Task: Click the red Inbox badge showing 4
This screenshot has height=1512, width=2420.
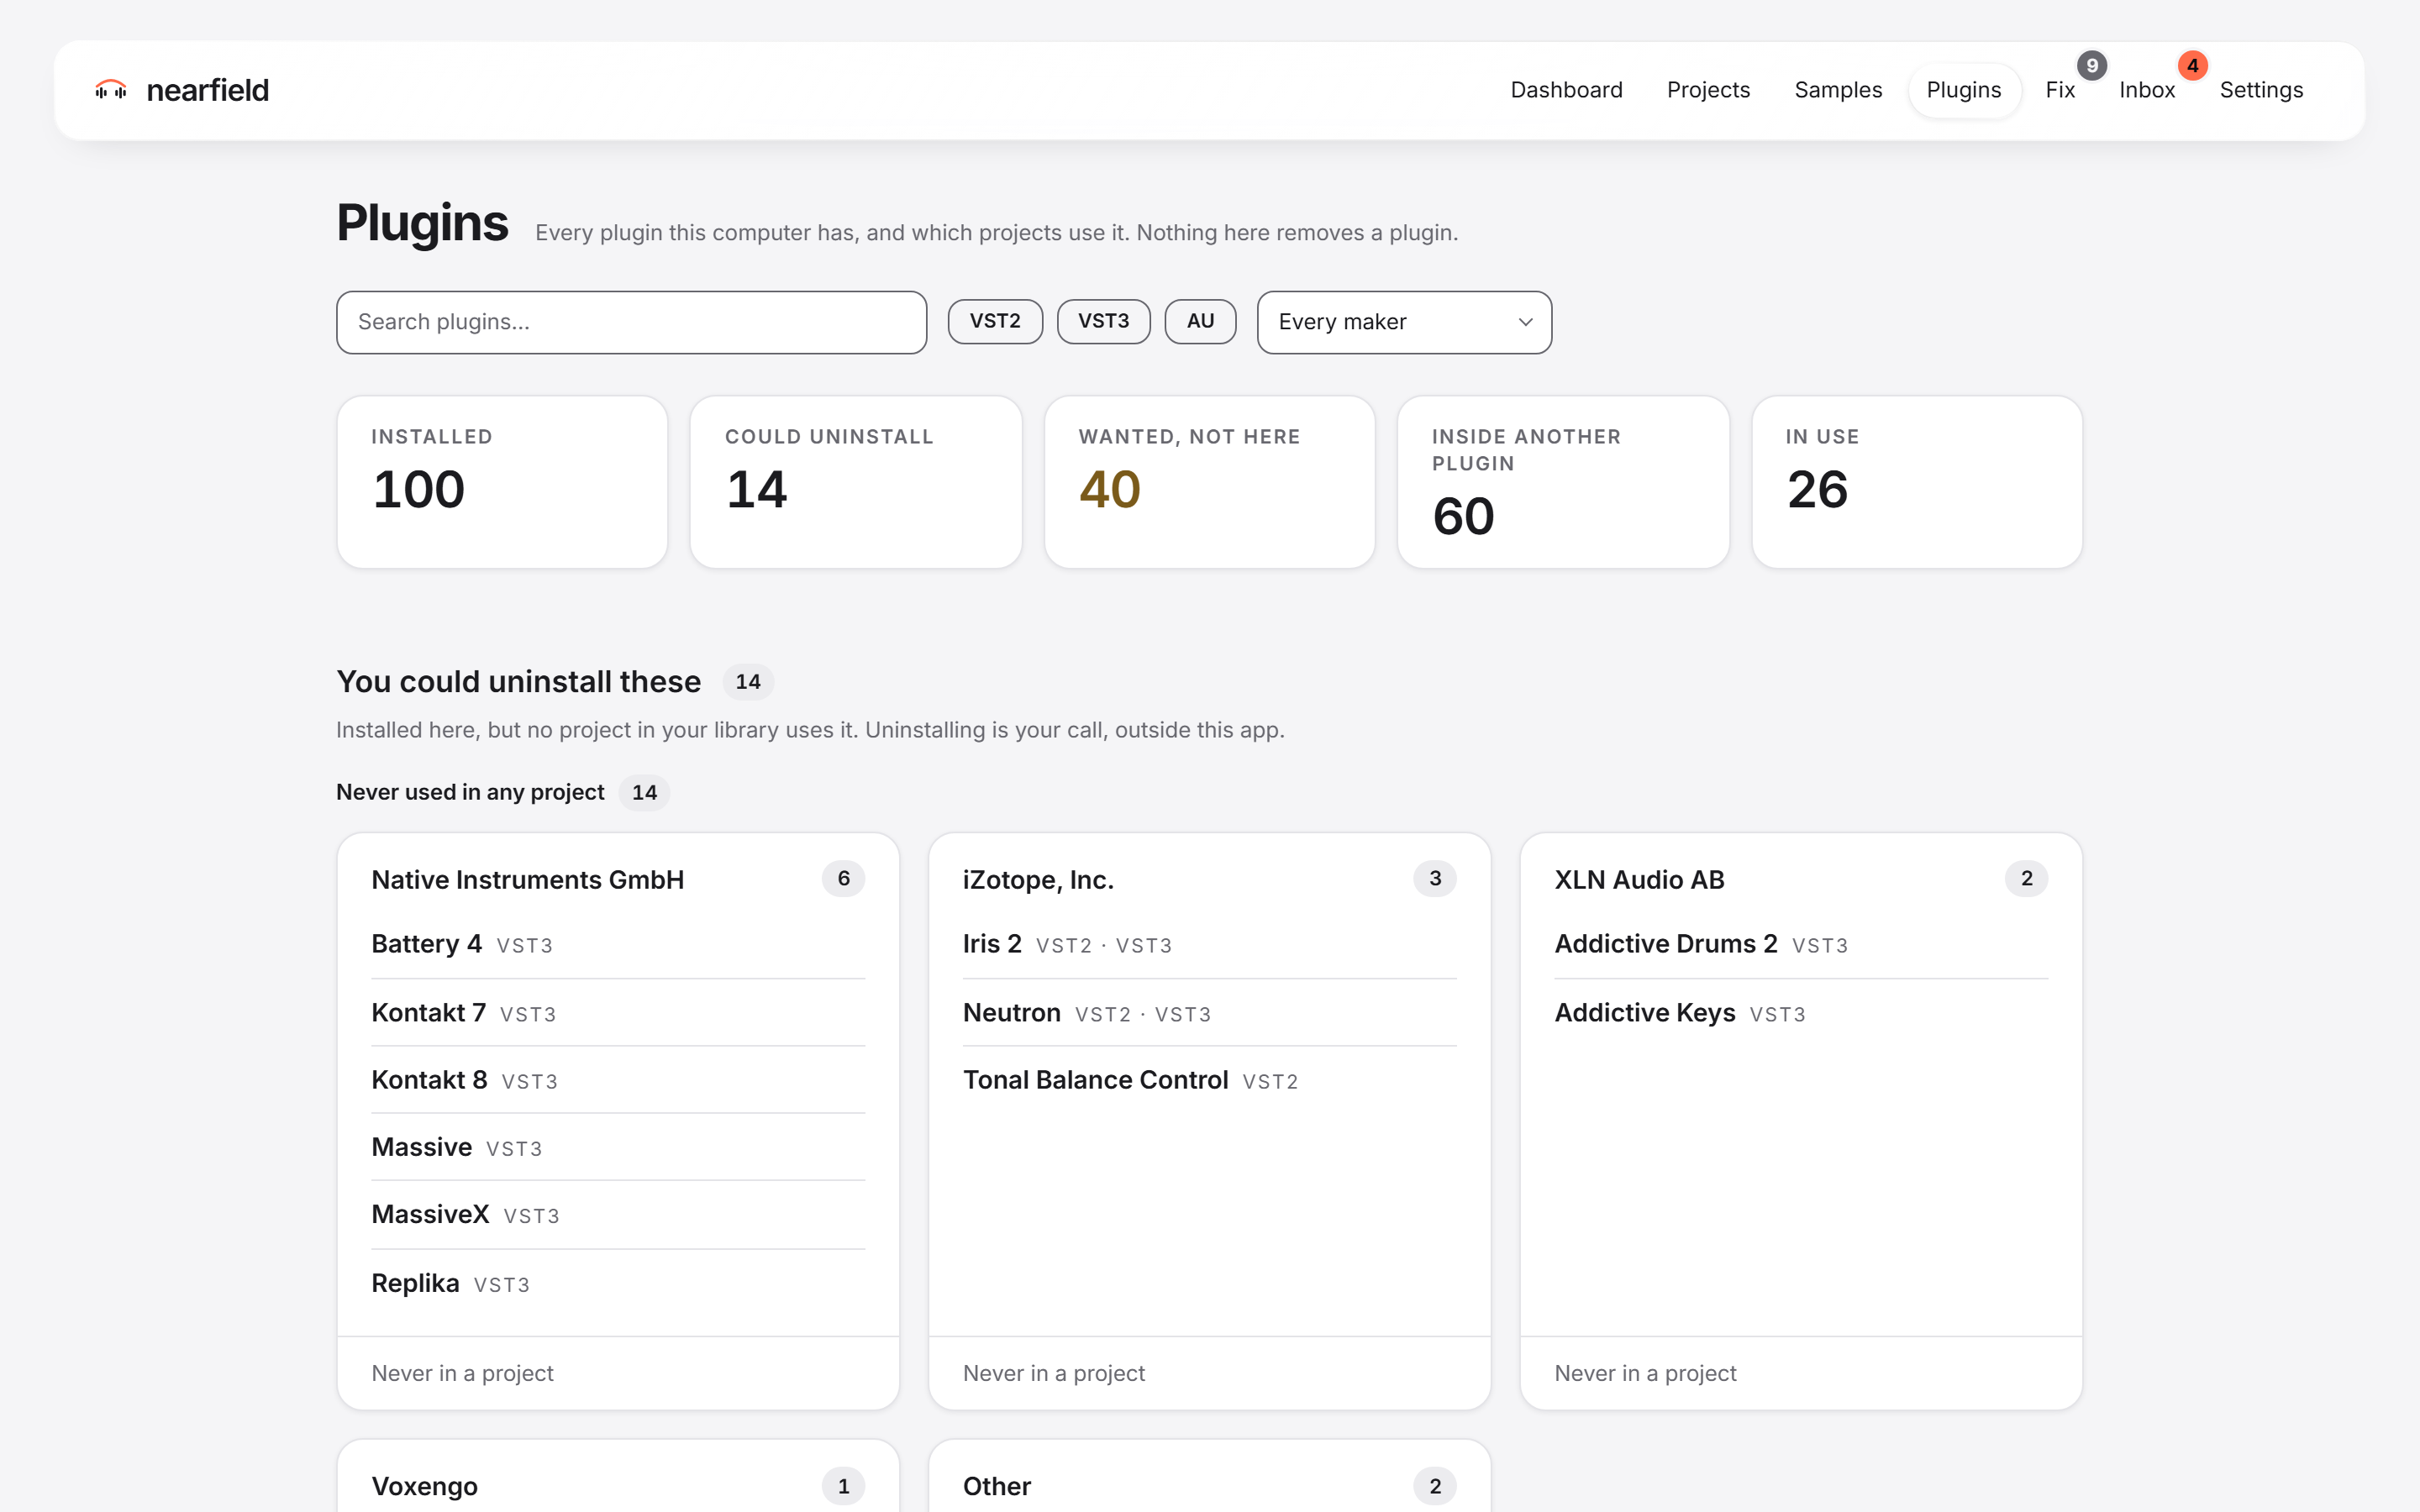Action: (2192, 66)
